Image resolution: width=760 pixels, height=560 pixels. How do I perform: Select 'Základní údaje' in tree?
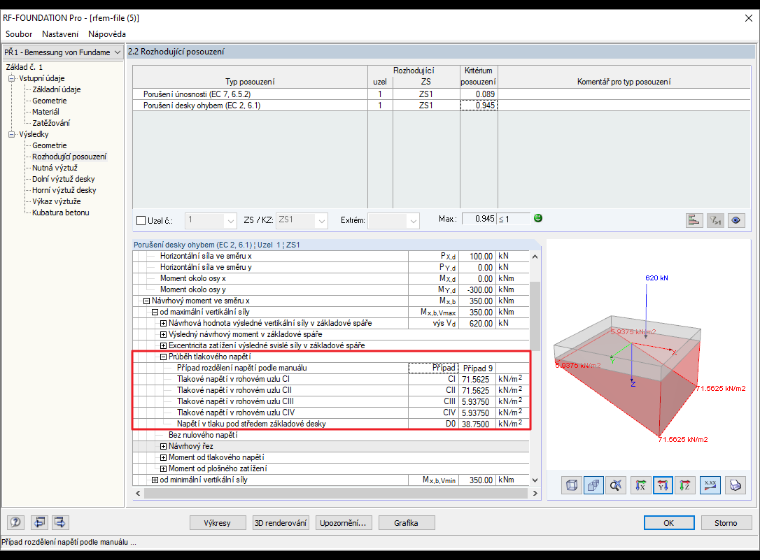(x=56, y=89)
